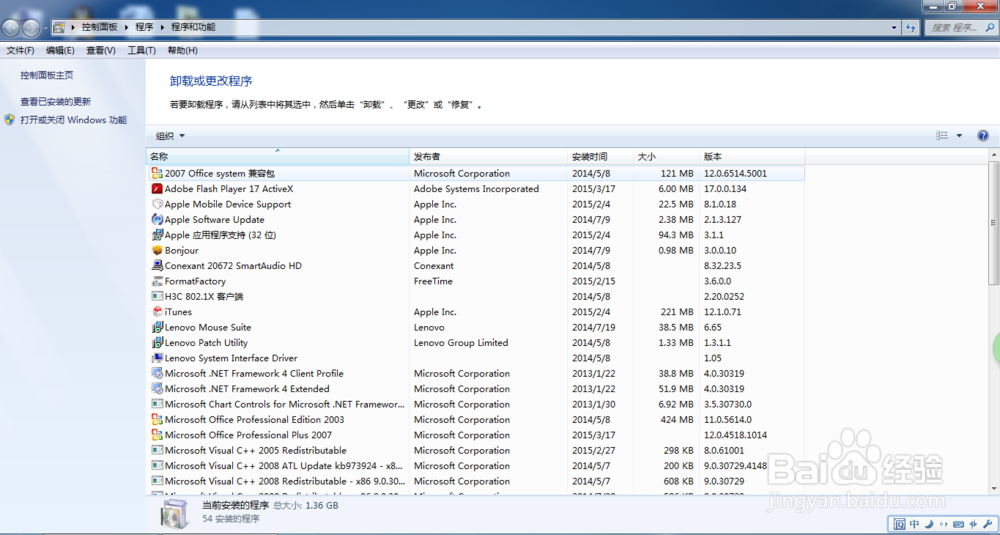The height and width of the screenshot is (535, 1000).
Task: Click the refresh button beside address bar
Action: pyautogui.click(x=911, y=27)
